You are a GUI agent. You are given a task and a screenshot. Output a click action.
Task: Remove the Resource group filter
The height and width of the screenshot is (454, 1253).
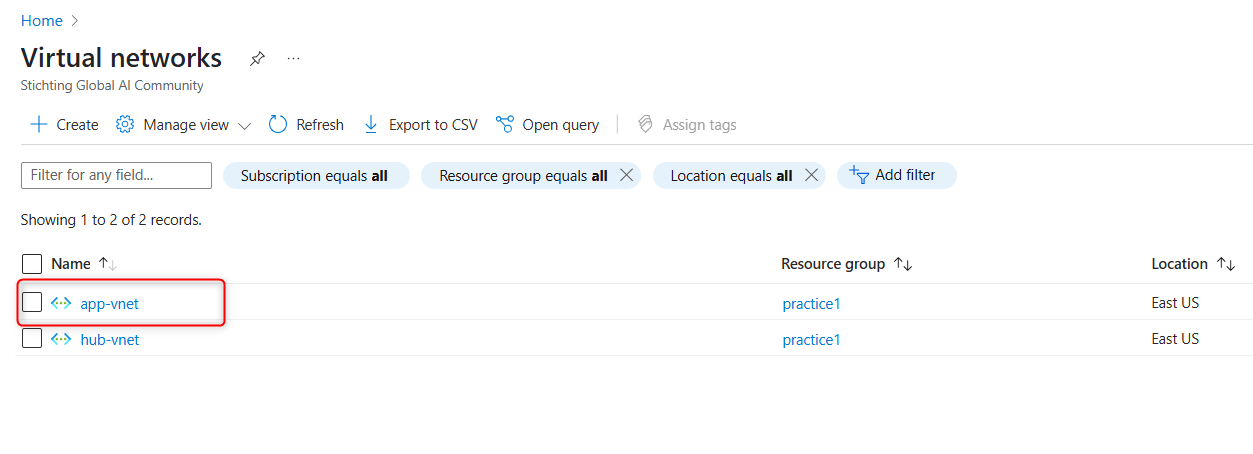627,175
